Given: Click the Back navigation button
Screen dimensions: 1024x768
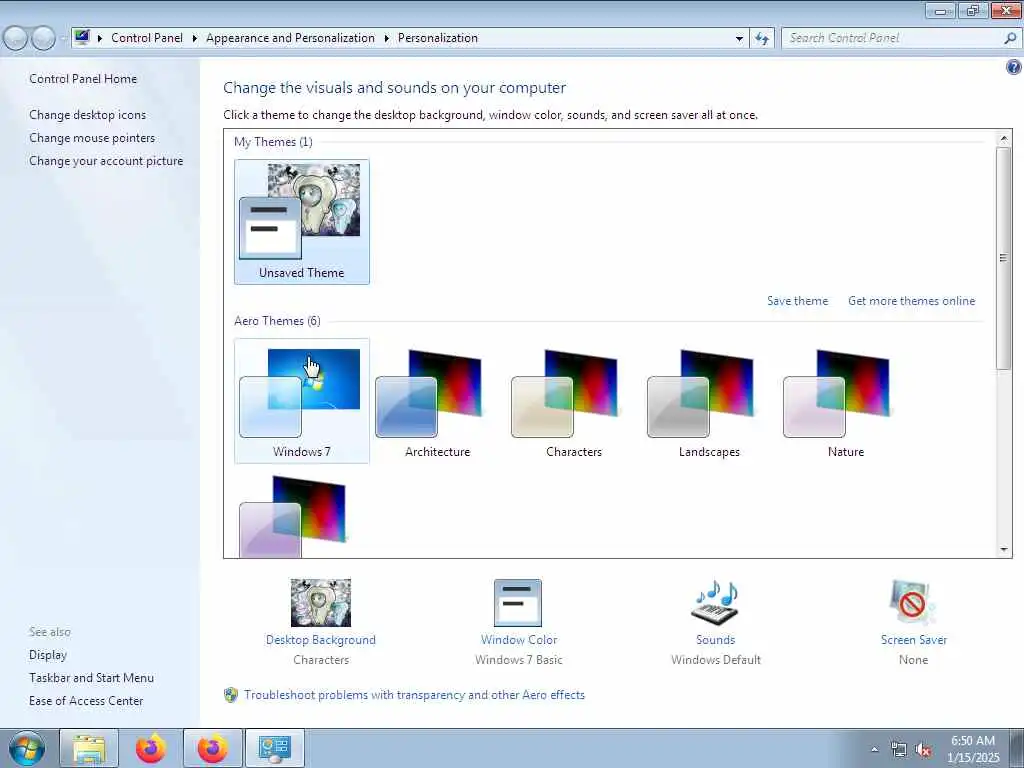Looking at the screenshot, I should tap(15, 39).
